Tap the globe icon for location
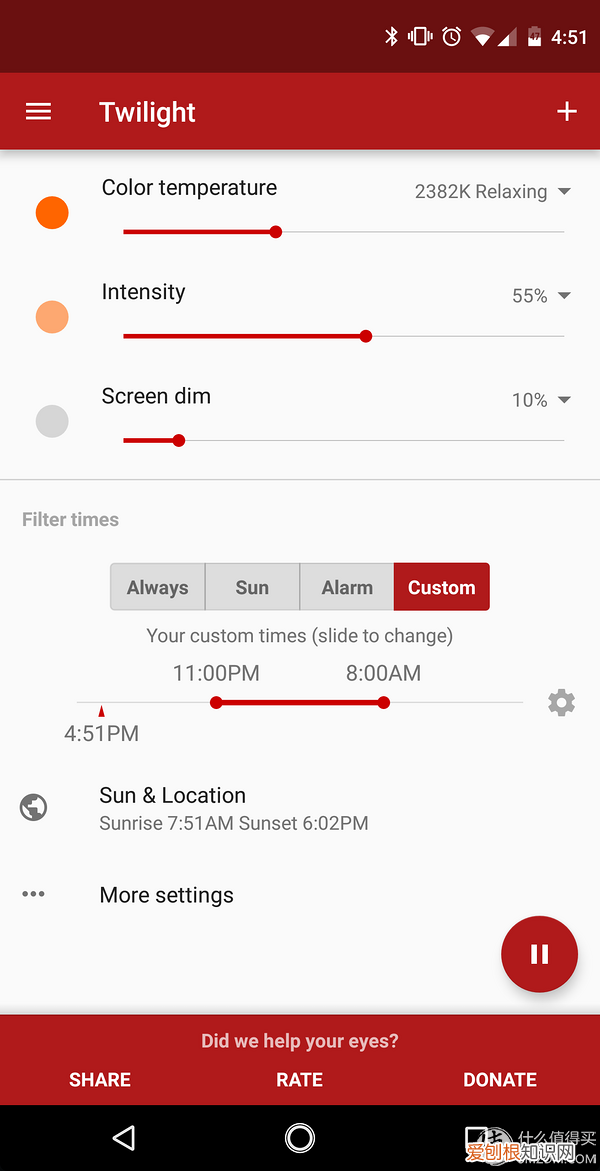600x1171 pixels. coord(34,807)
